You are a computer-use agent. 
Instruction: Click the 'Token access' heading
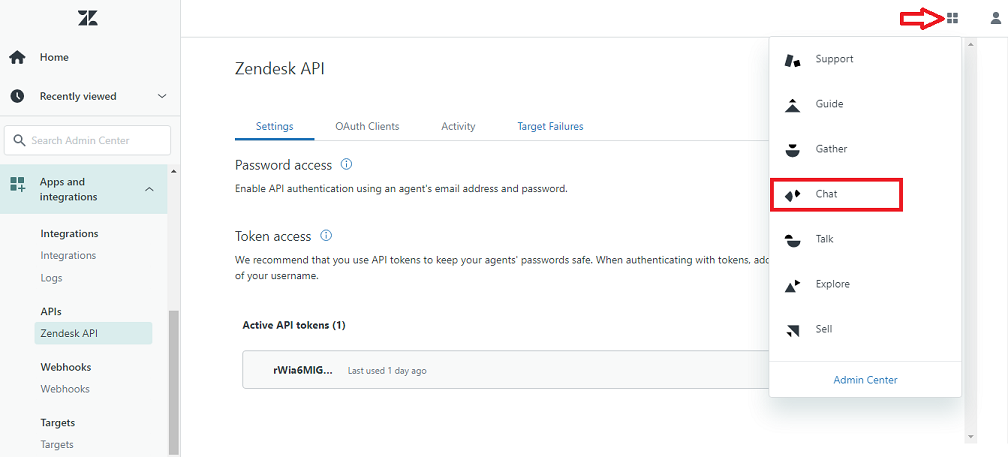[x=273, y=237]
